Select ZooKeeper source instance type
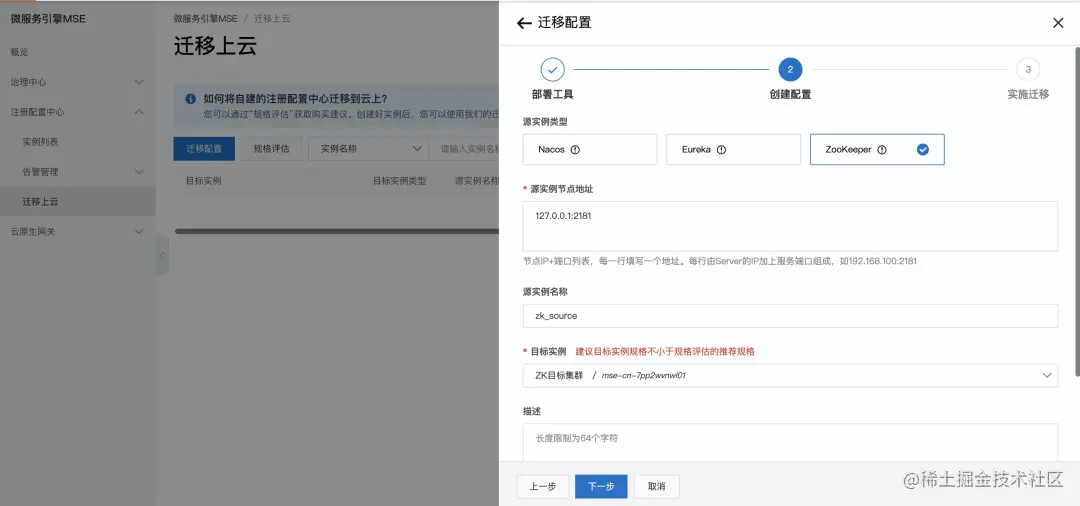1080x506 pixels. [877, 149]
